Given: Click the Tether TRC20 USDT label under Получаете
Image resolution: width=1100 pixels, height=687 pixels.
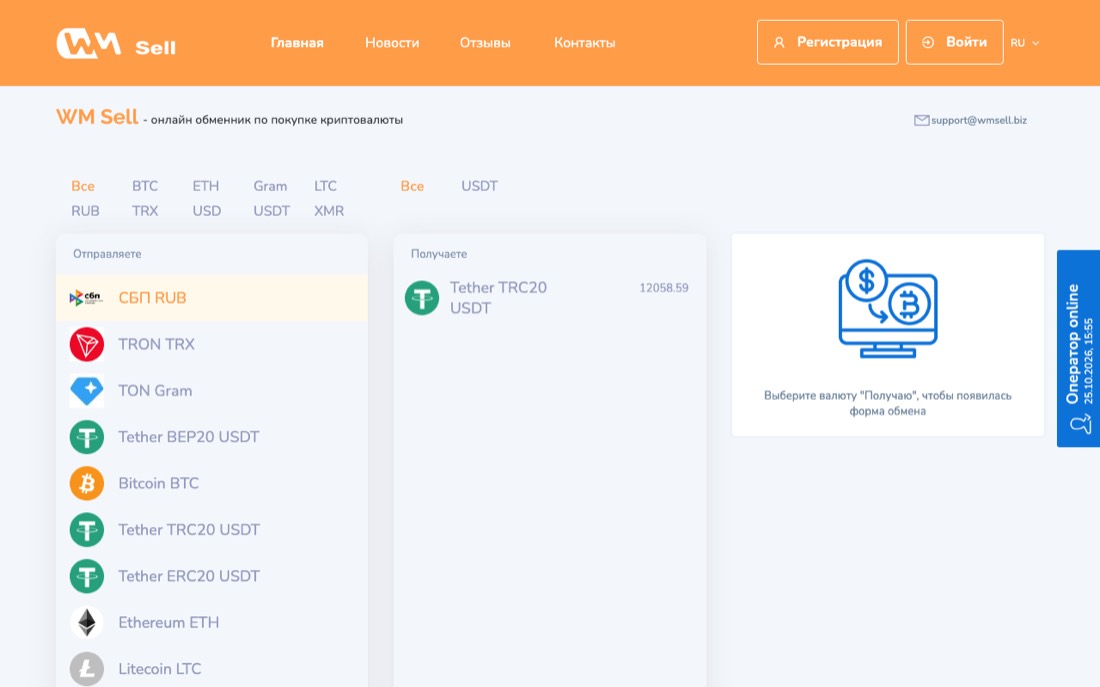Looking at the screenshot, I should pyautogui.click(x=498, y=298).
